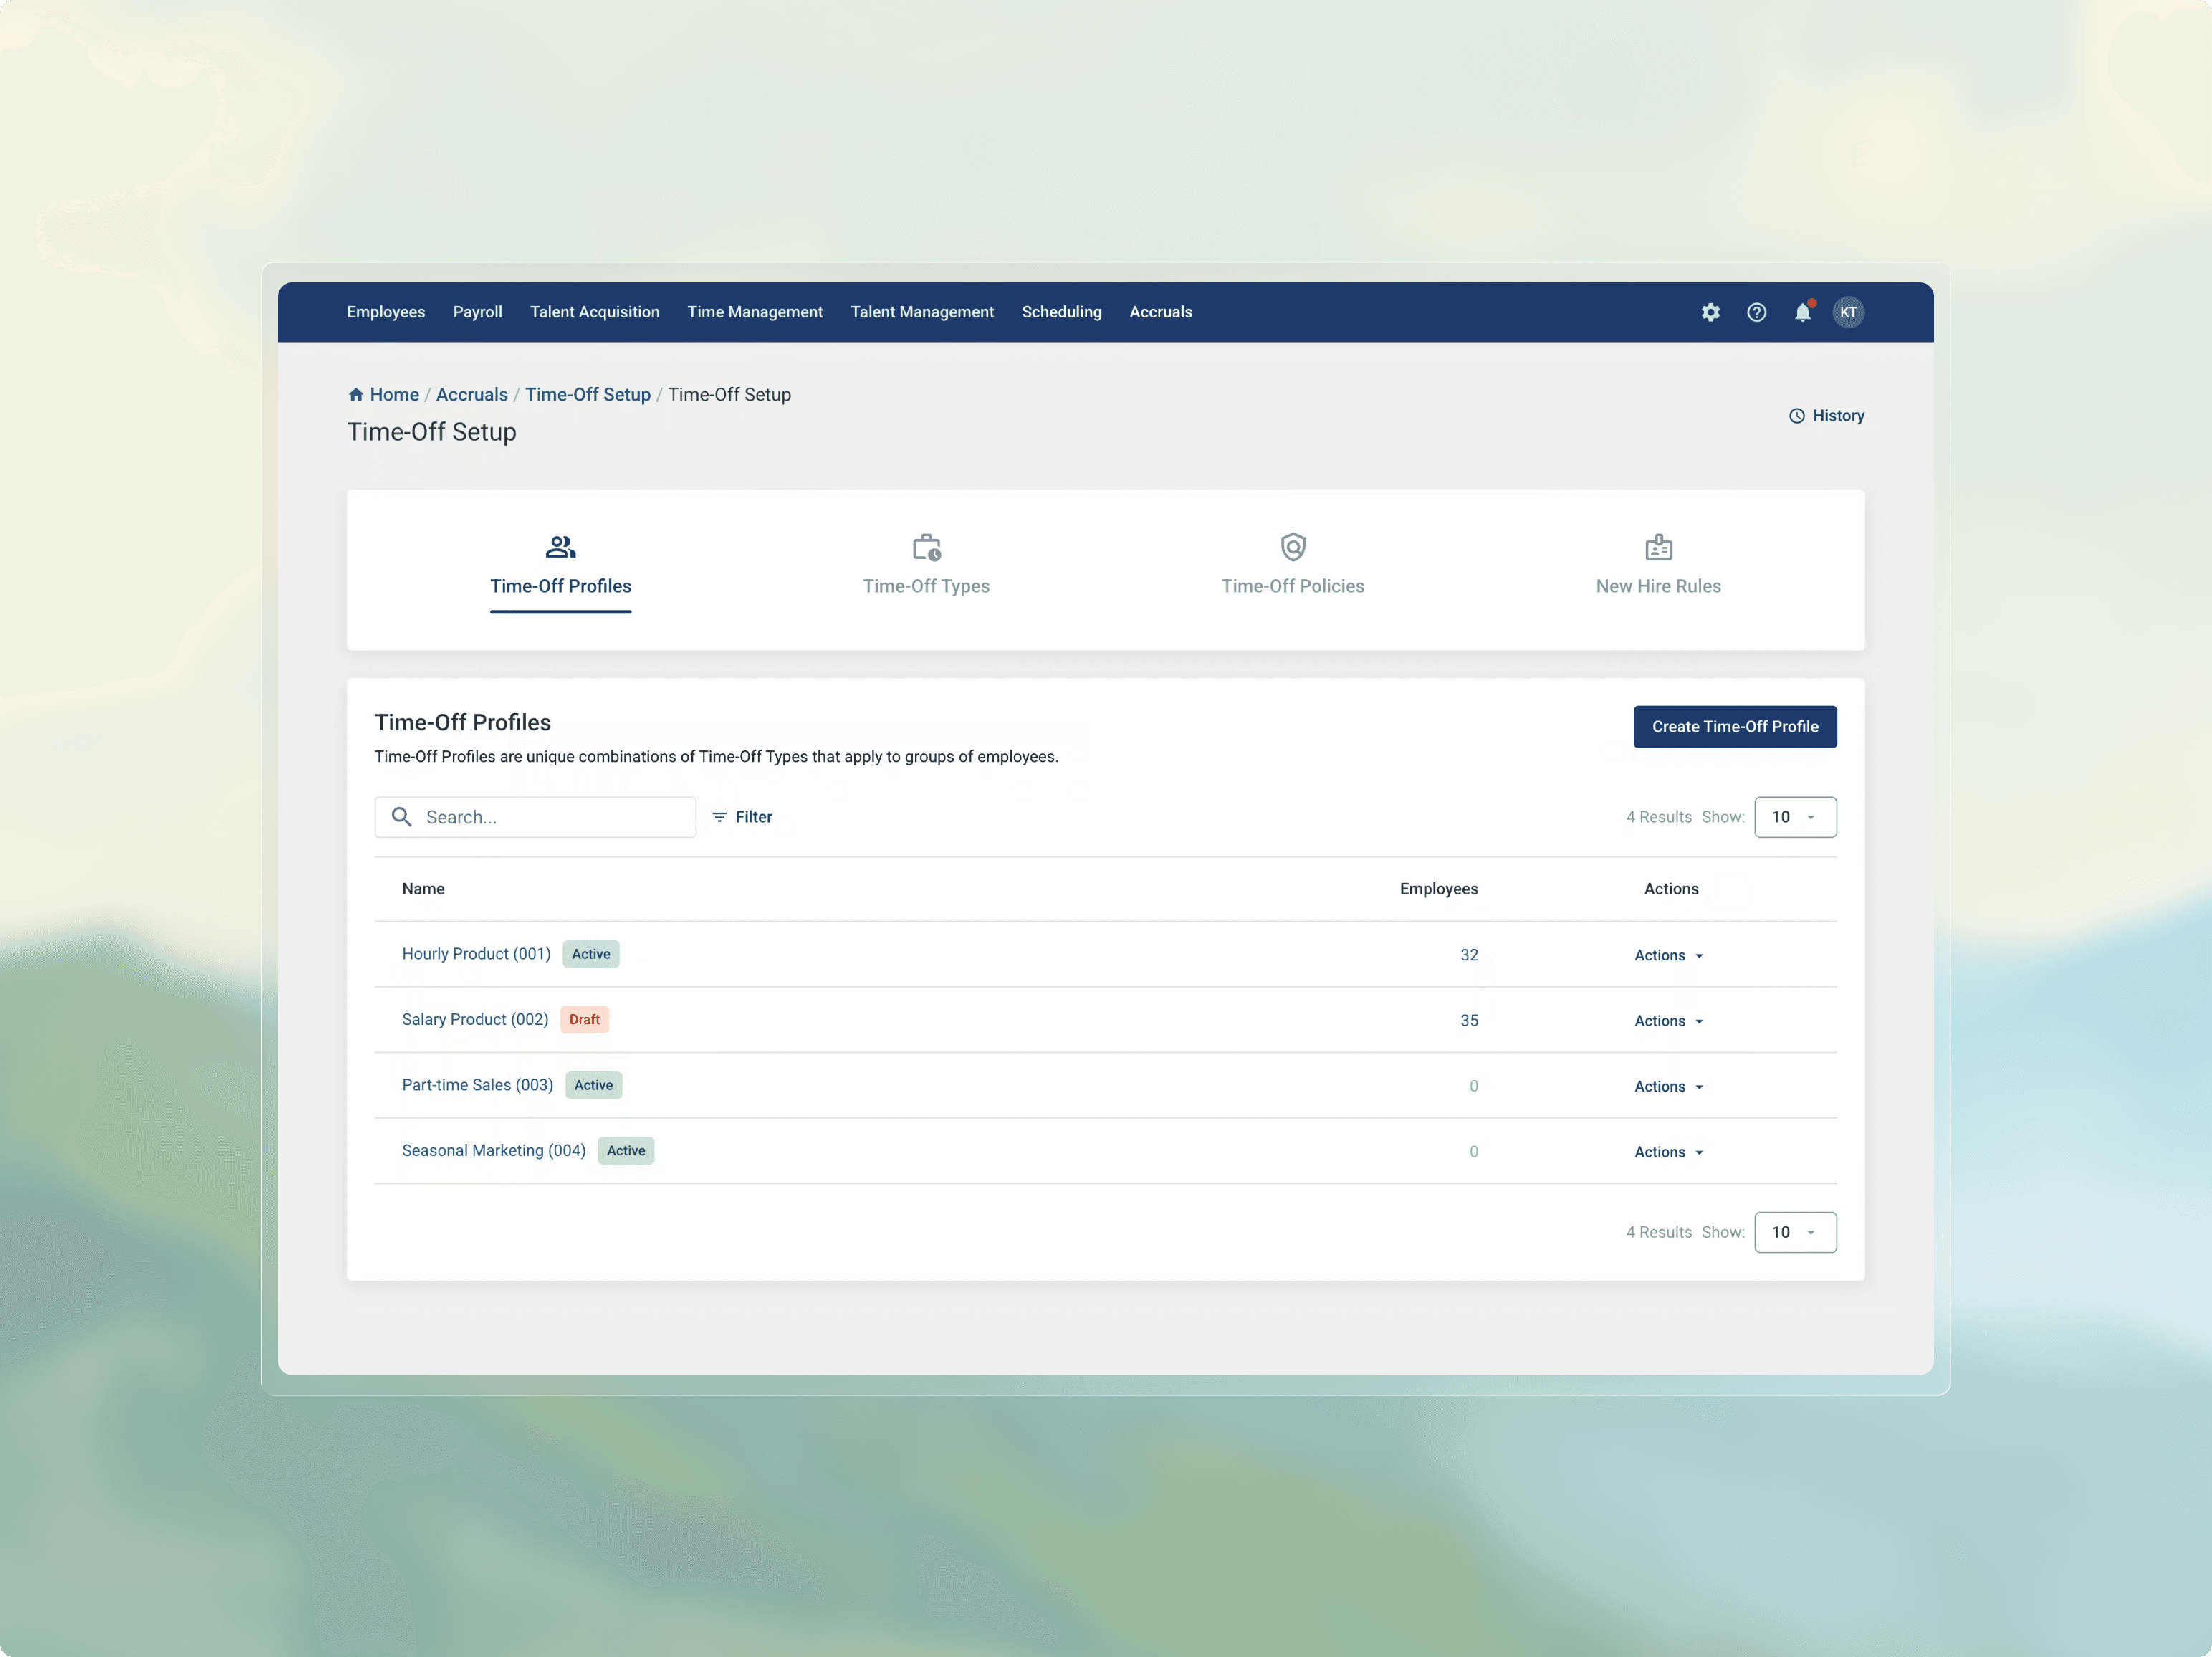Click the Active badge on Hourly Product
The height and width of the screenshot is (1657, 2212).
point(591,954)
